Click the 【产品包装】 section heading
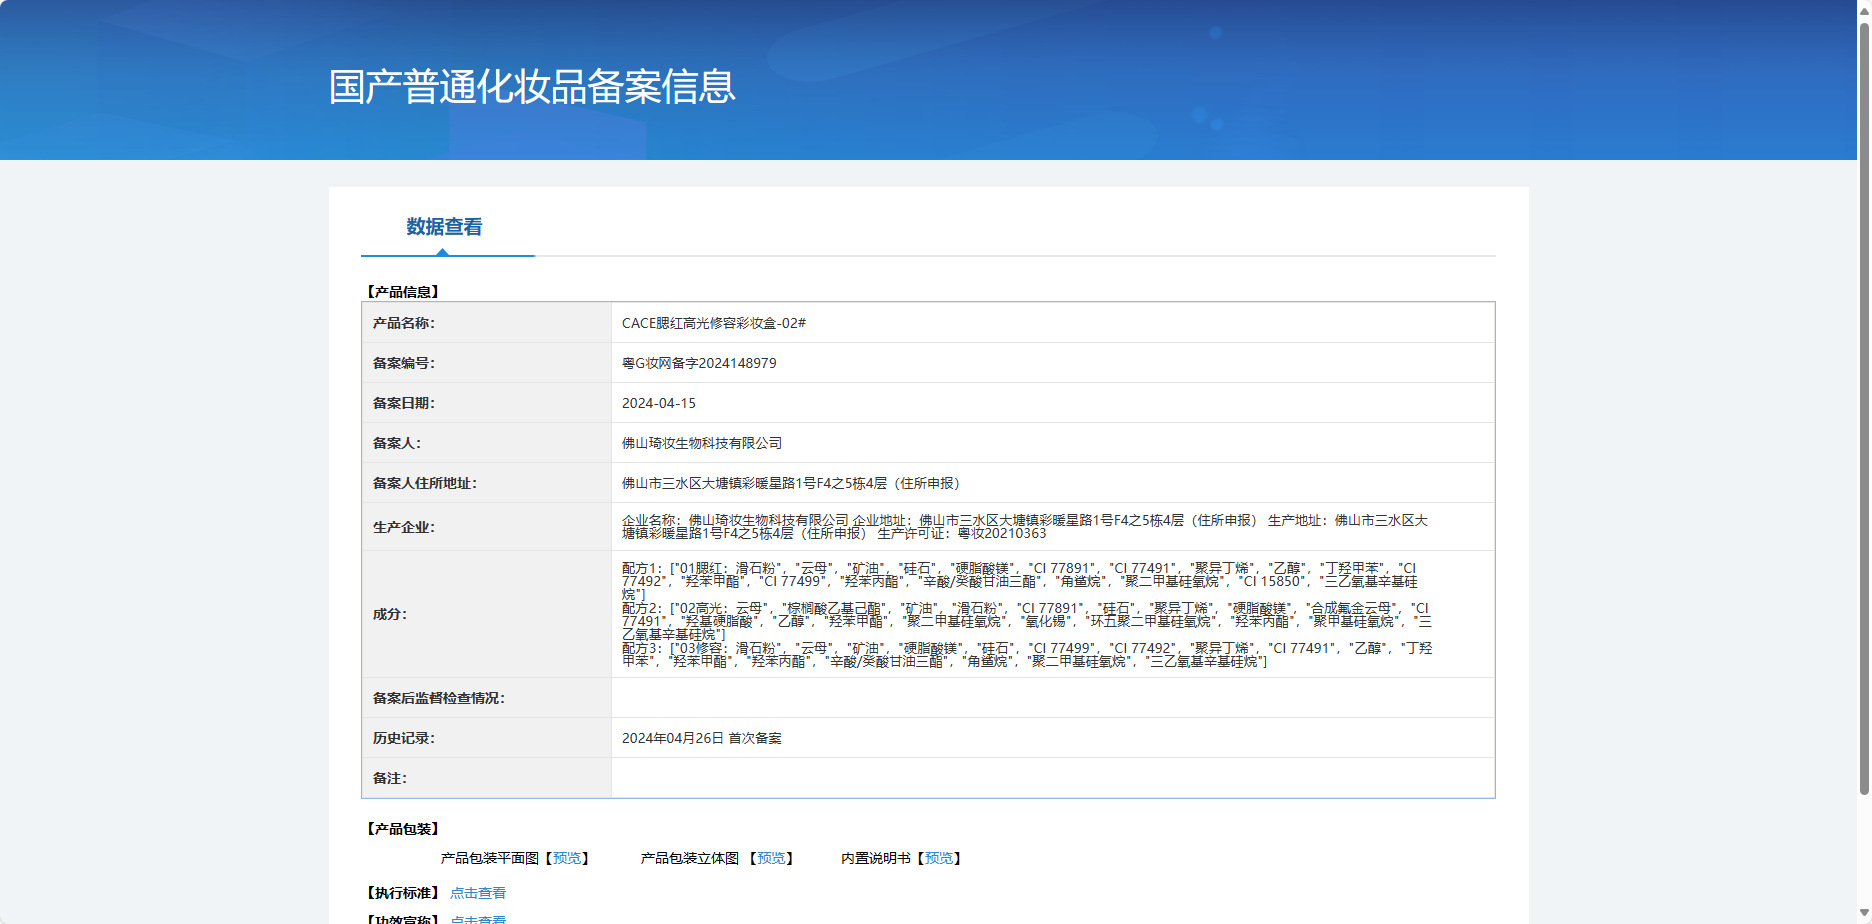 click(403, 829)
